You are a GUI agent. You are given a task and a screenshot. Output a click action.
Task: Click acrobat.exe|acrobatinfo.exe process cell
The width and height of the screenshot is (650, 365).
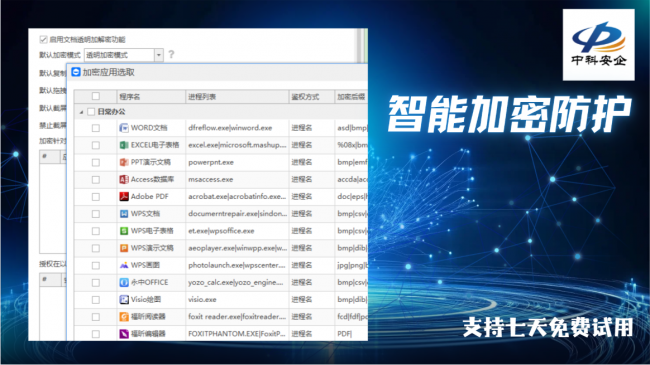click(x=237, y=197)
